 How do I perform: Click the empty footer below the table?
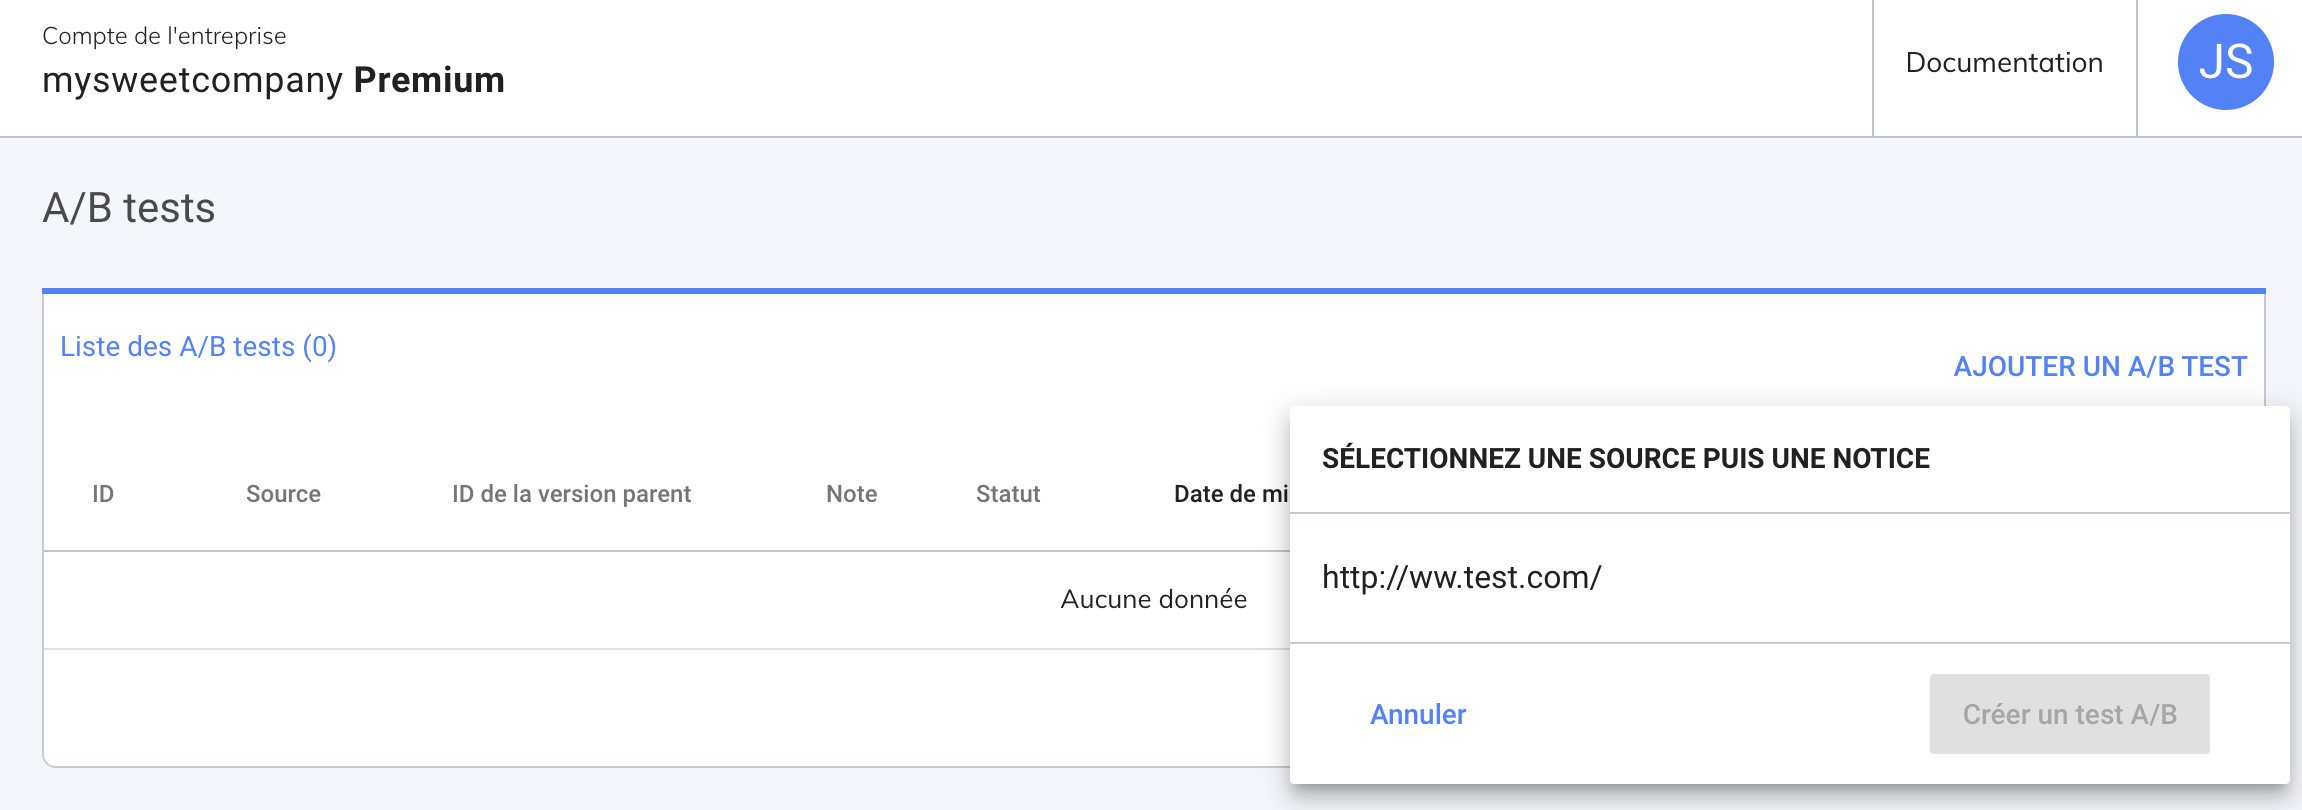coord(660,708)
